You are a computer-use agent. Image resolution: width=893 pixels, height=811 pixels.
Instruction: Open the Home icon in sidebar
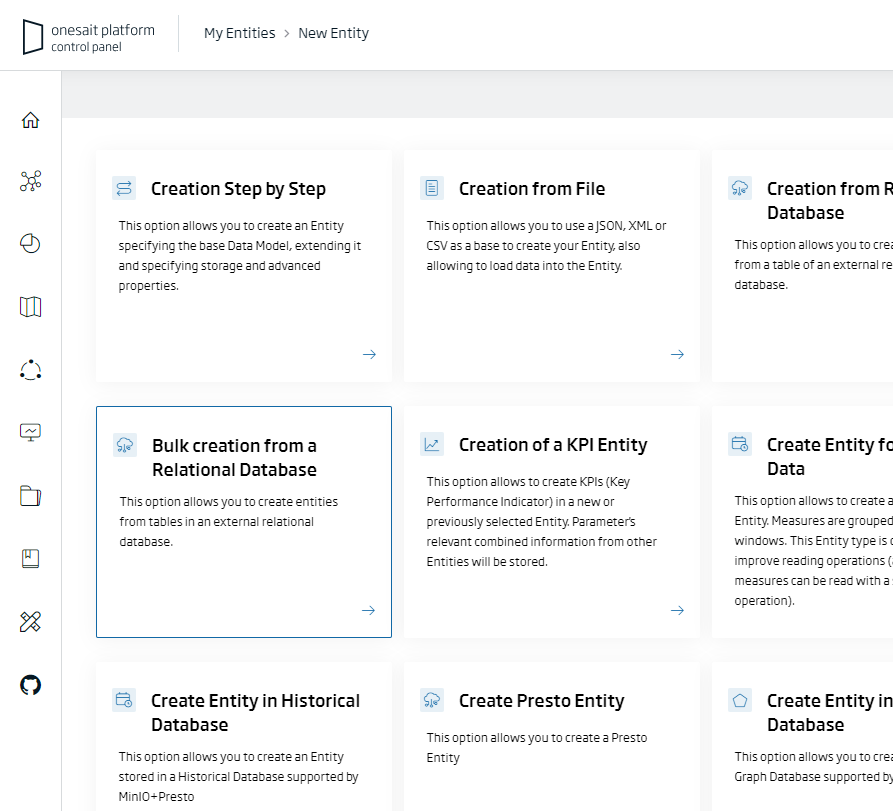coord(31,120)
